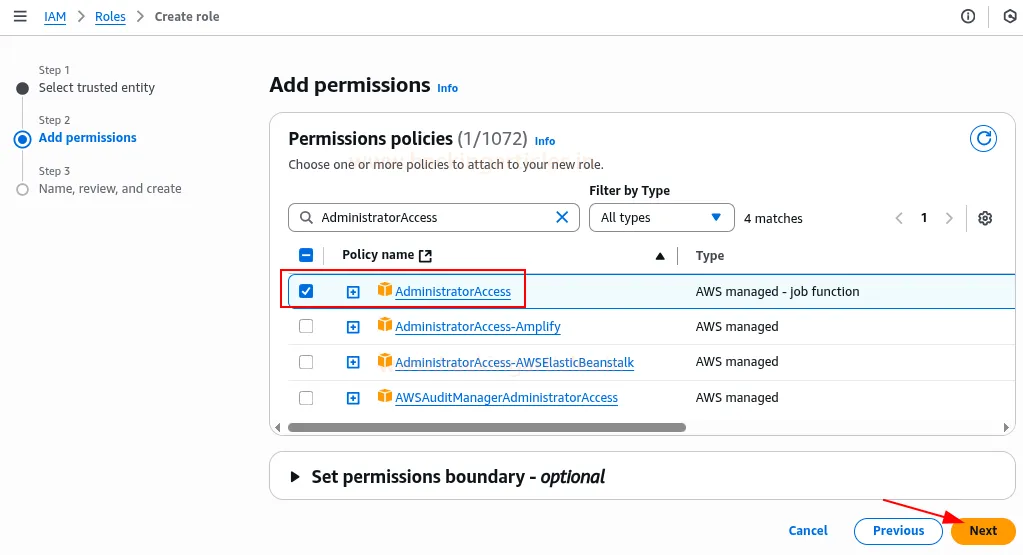
Task: Clear the AdministratorAccess search text
Action: [x=562, y=217]
